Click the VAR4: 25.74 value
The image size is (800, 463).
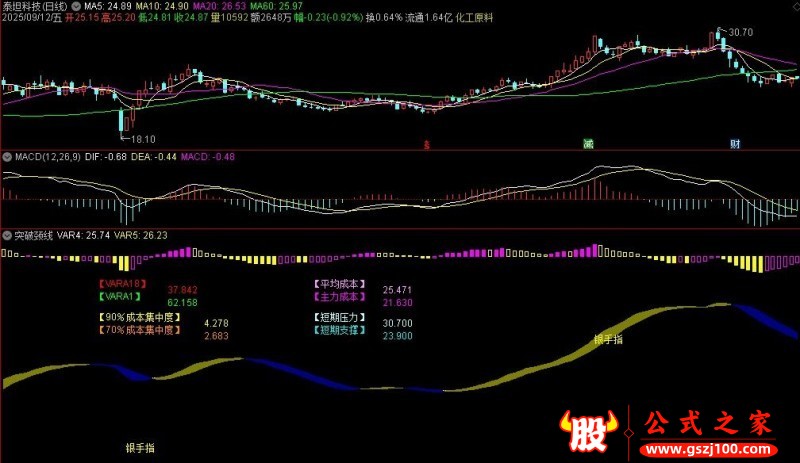tap(83, 235)
